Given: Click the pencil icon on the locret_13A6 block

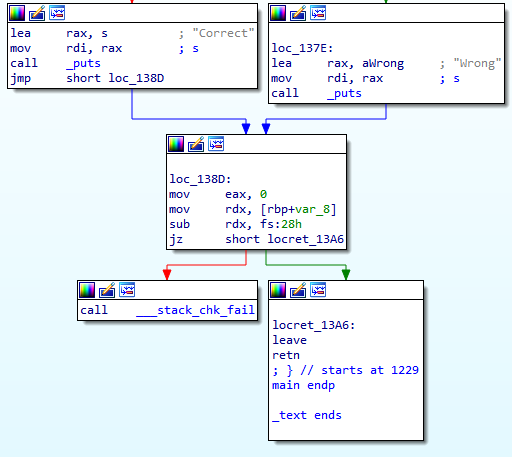Looking at the screenshot, I should 298,290.
